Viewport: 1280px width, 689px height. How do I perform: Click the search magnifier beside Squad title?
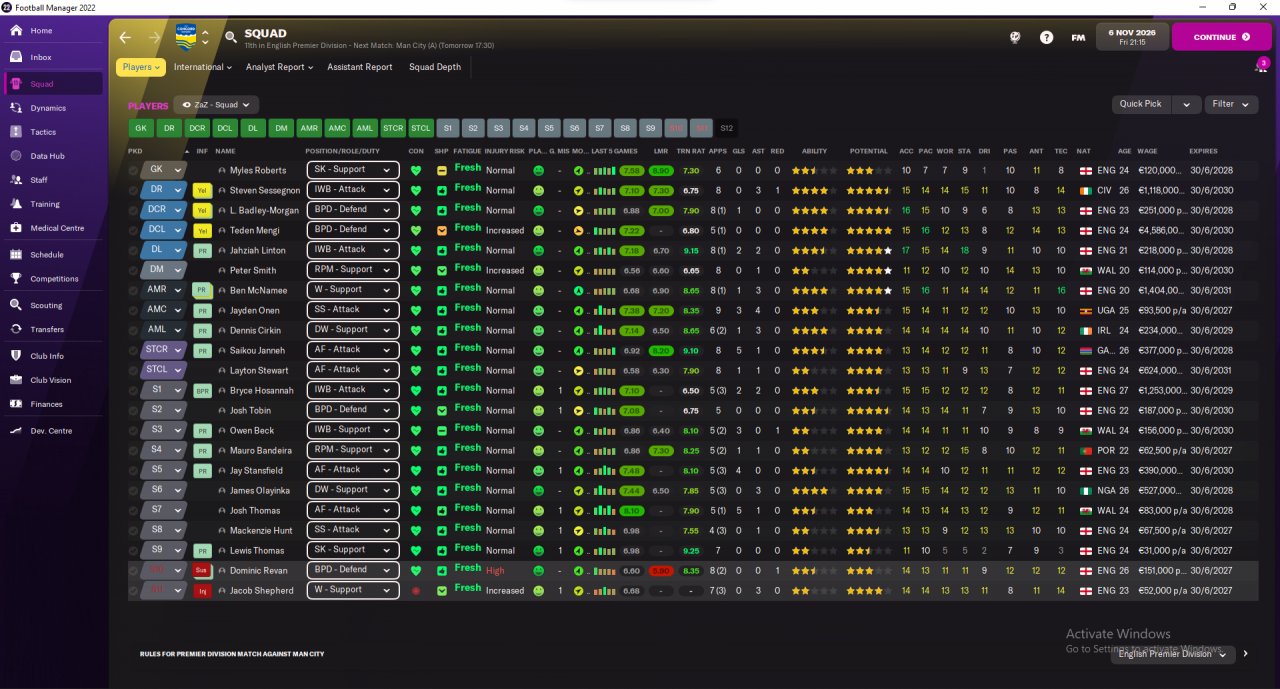tap(231, 38)
